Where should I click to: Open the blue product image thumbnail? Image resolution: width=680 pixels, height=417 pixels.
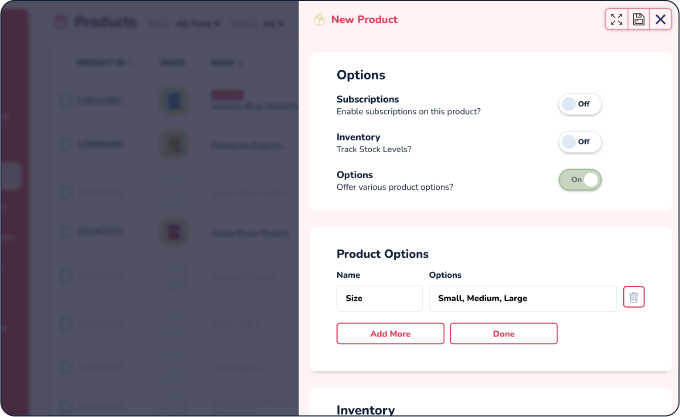point(174,101)
